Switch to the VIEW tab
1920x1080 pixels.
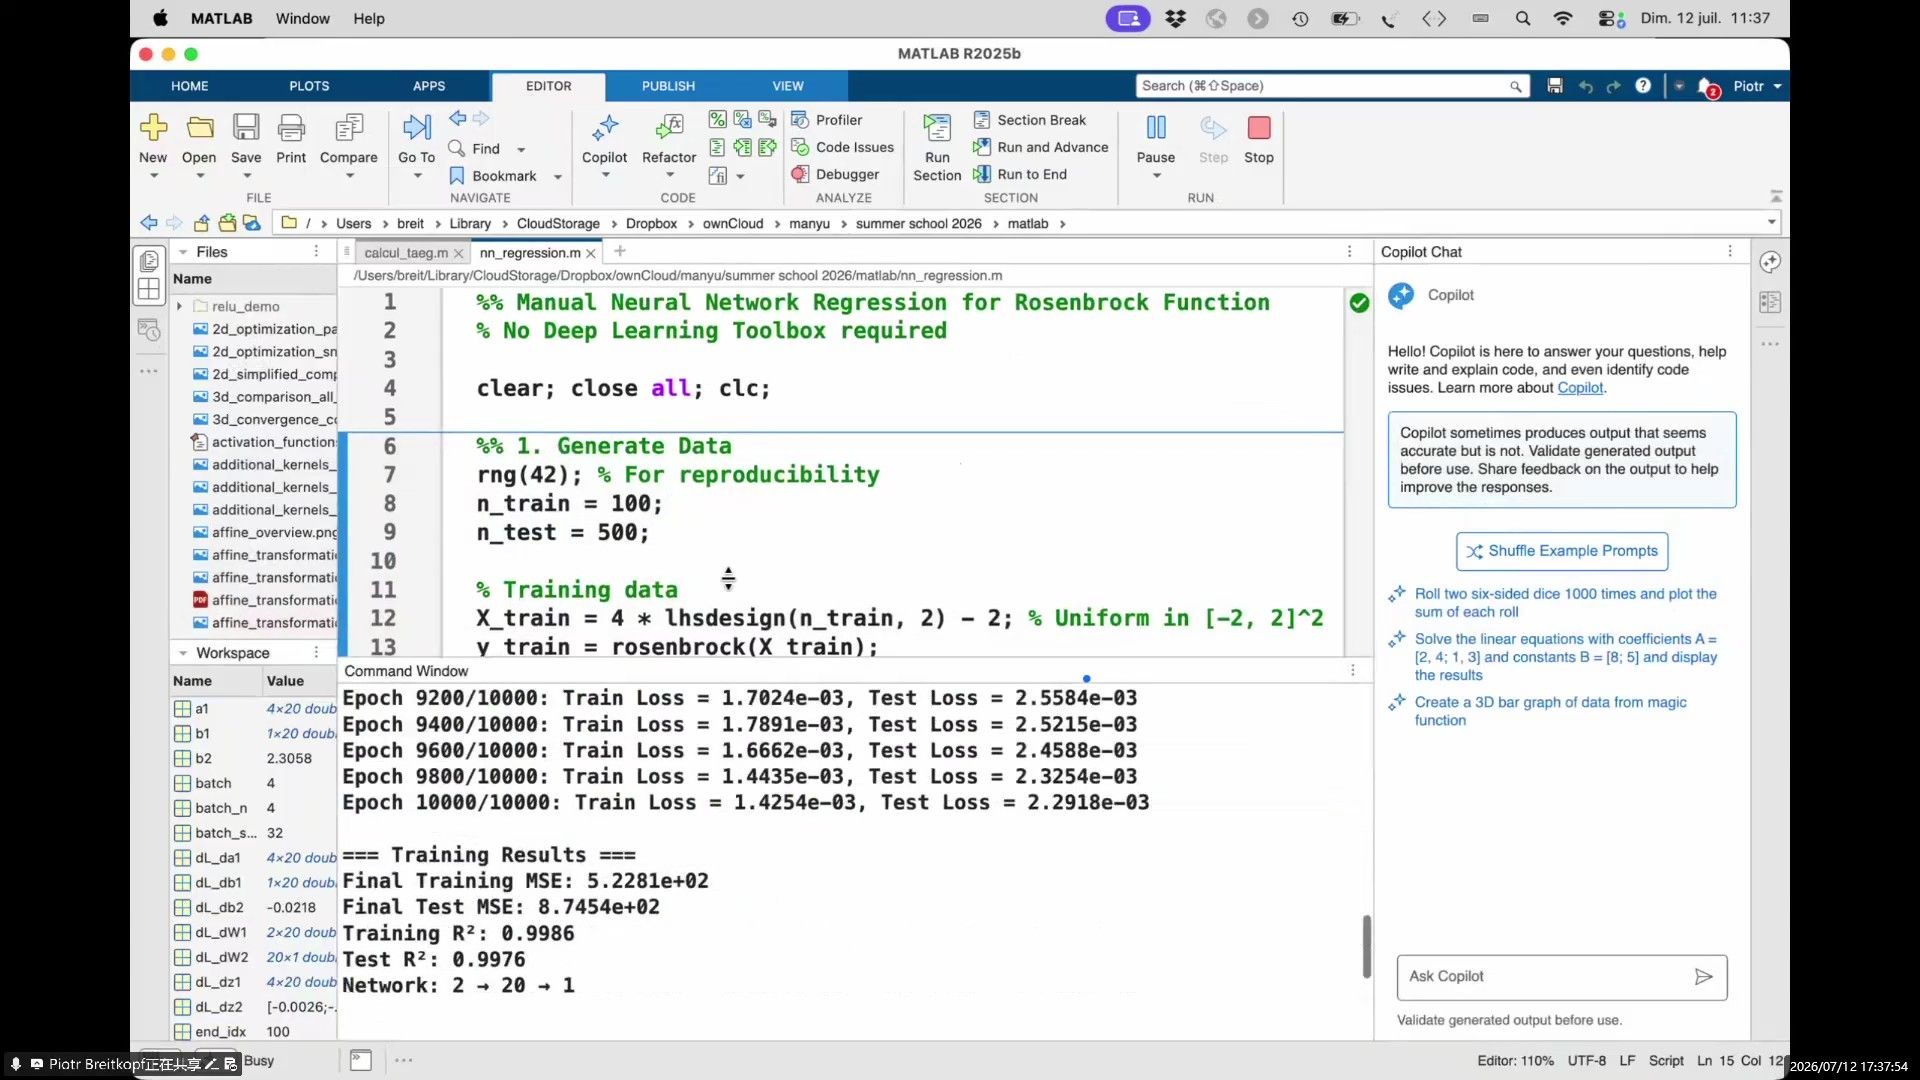[x=788, y=86]
